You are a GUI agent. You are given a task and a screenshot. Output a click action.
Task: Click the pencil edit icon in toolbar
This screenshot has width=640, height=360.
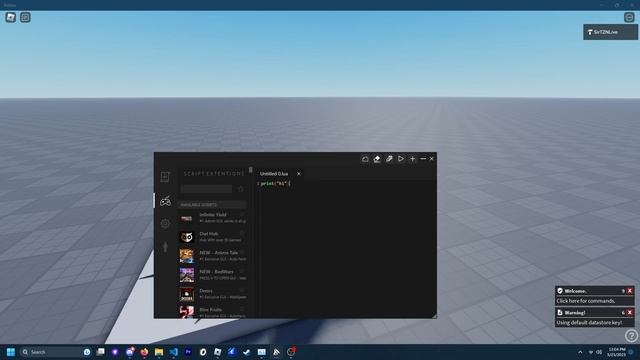pyautogui.click(x=389, y=159)
